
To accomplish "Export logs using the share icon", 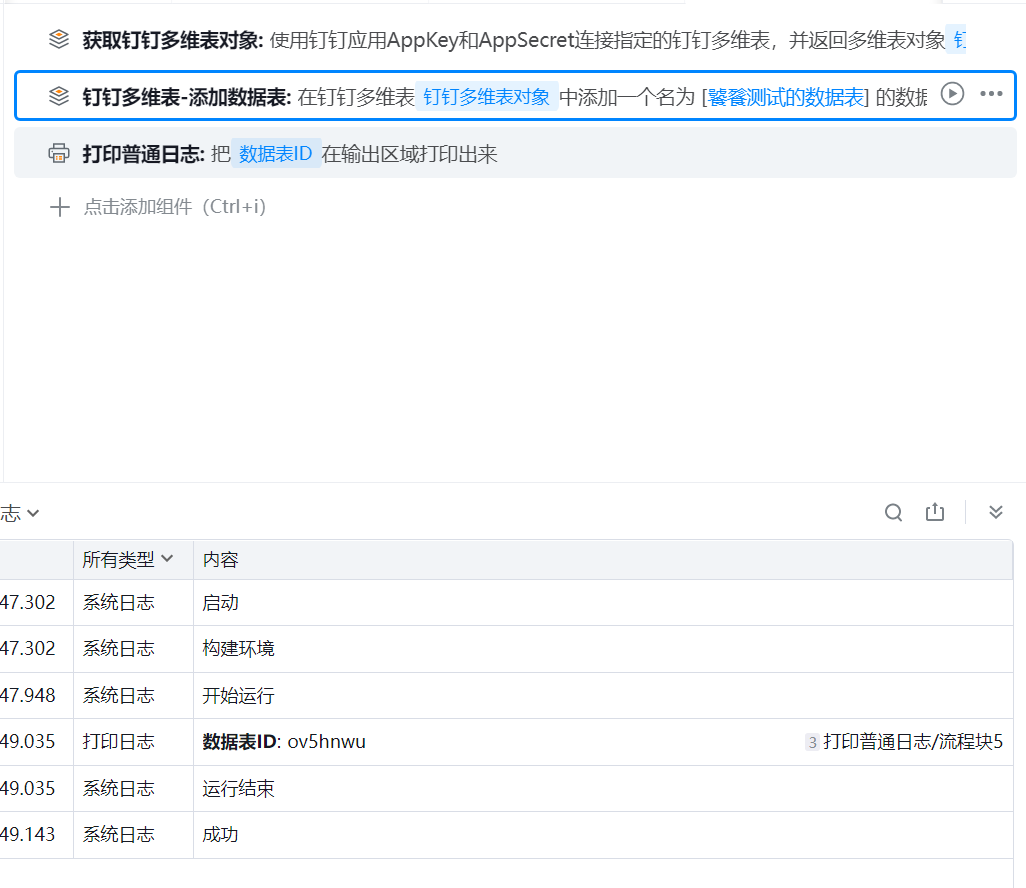I will tap(935, 513).
